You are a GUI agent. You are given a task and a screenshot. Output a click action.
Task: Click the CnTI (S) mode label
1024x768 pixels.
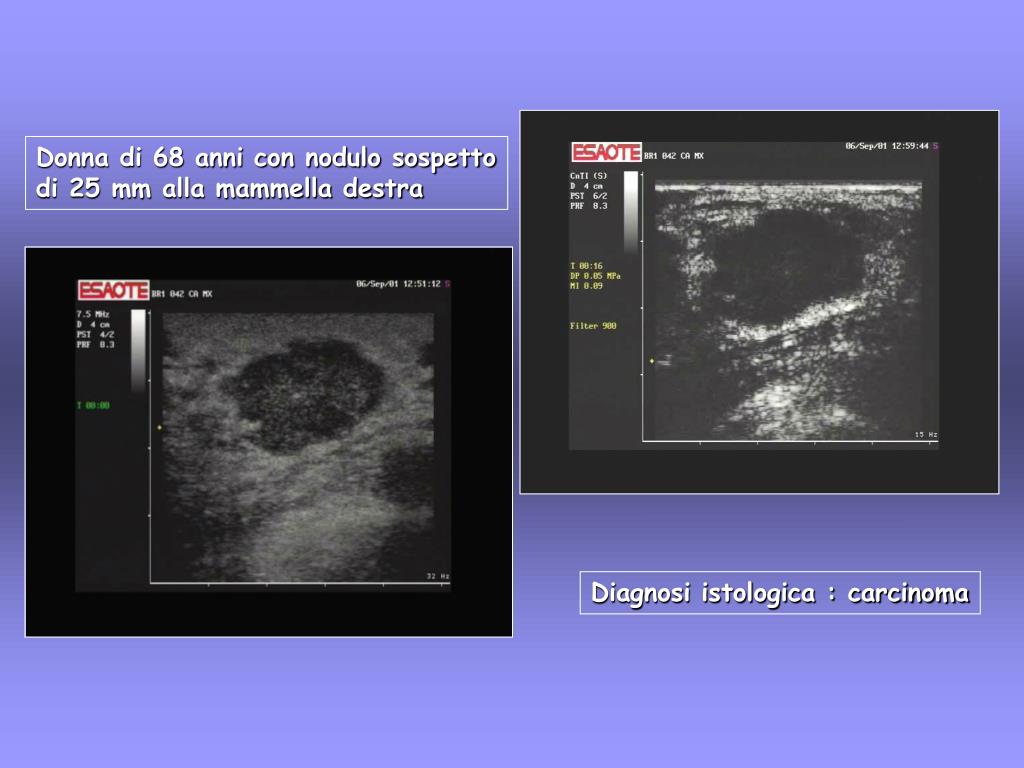point(586,176)
